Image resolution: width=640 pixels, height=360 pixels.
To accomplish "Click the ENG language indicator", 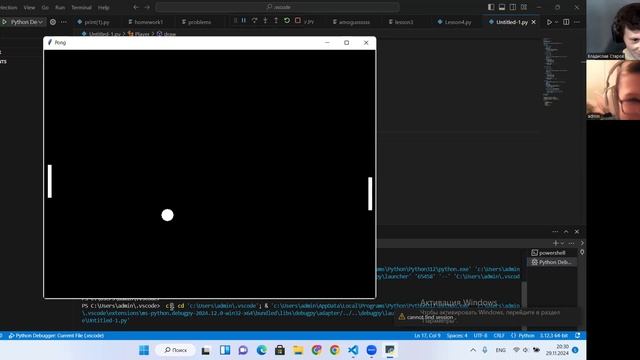I will tap(500, 350).
